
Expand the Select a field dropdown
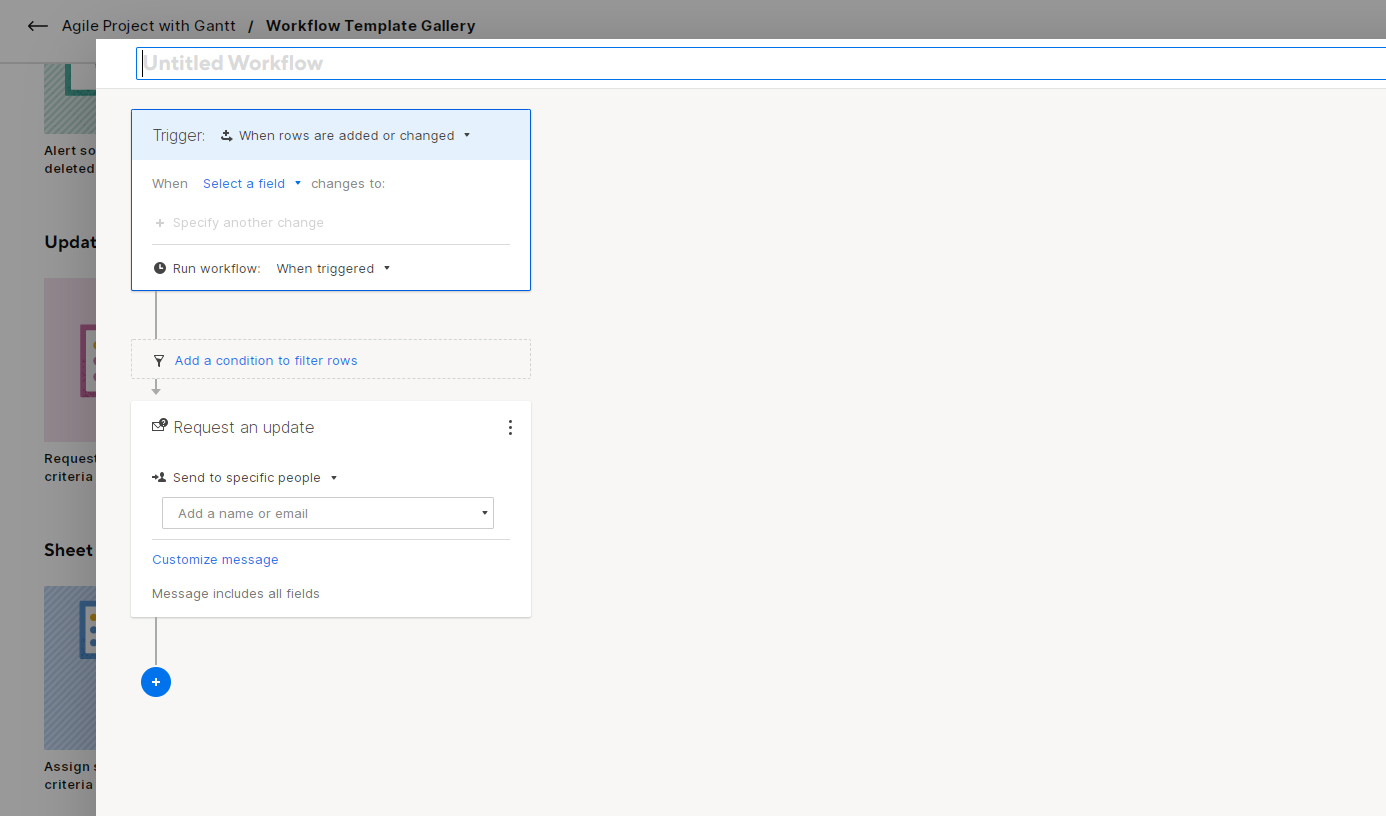click(252, 184)
